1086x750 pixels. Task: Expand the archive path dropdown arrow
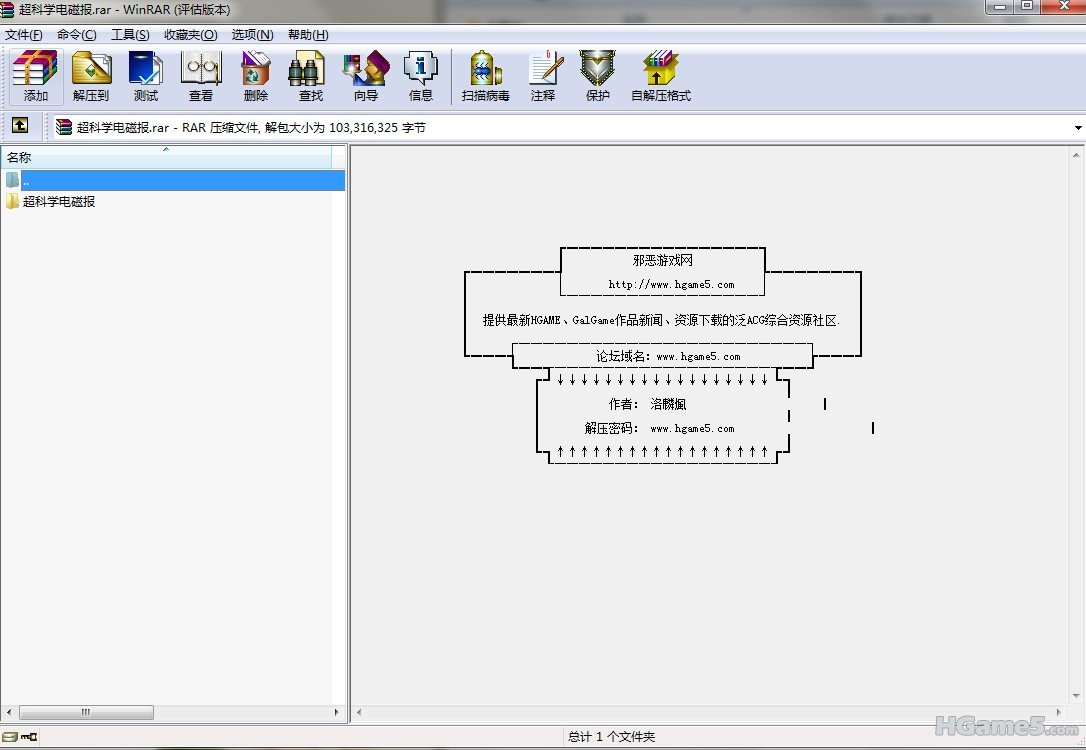coord(1078,127)
